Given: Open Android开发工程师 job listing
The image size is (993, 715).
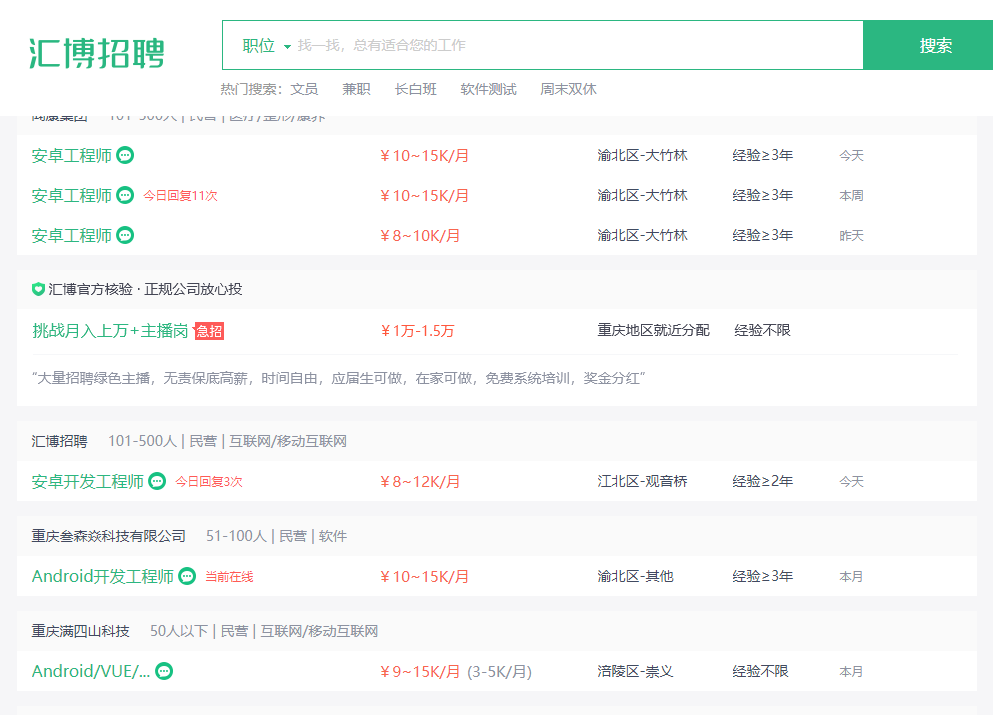Looking at the screenshot, I should point(103,576).
